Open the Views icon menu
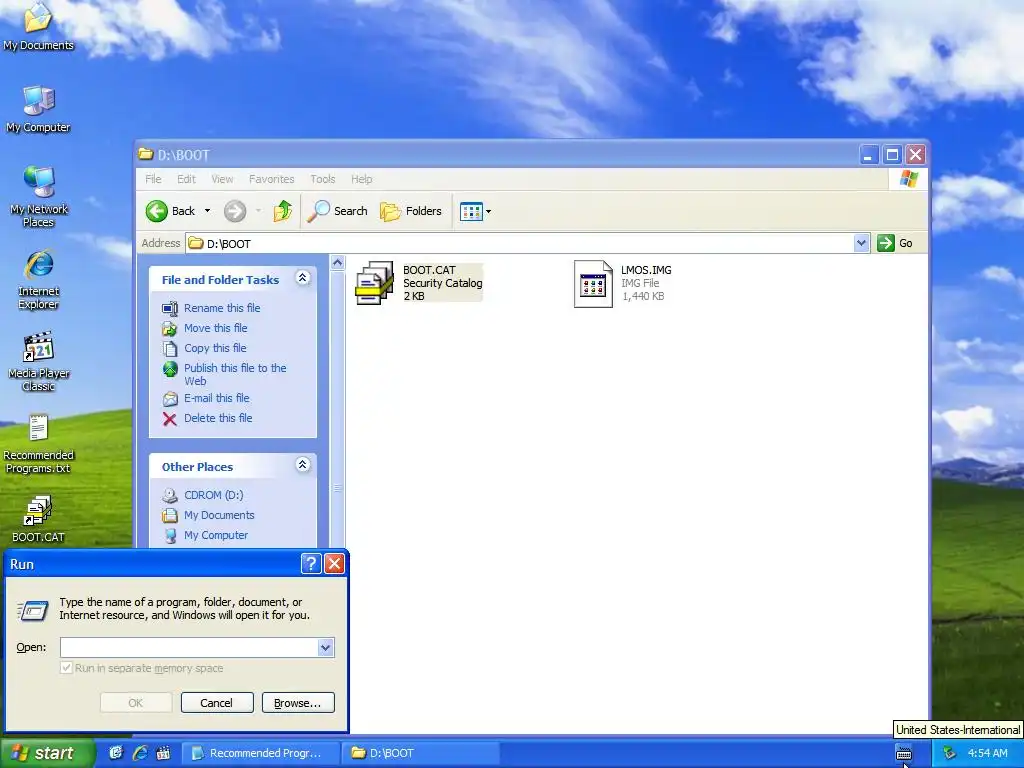The height and width of the screenshot is (768, 1024). (x=471, y=211)
